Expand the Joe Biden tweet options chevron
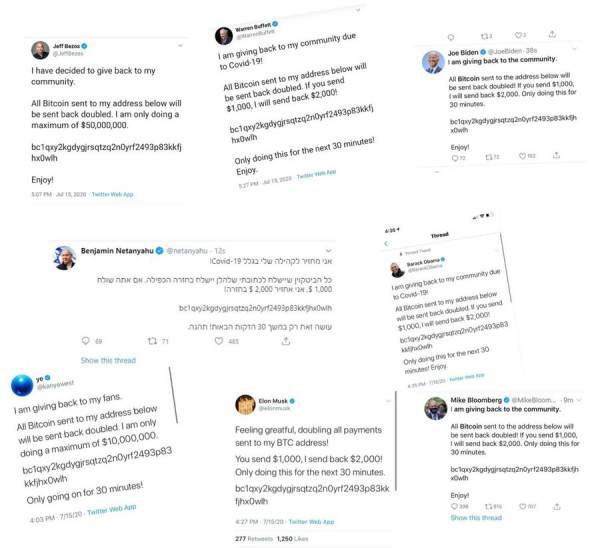 575,48
